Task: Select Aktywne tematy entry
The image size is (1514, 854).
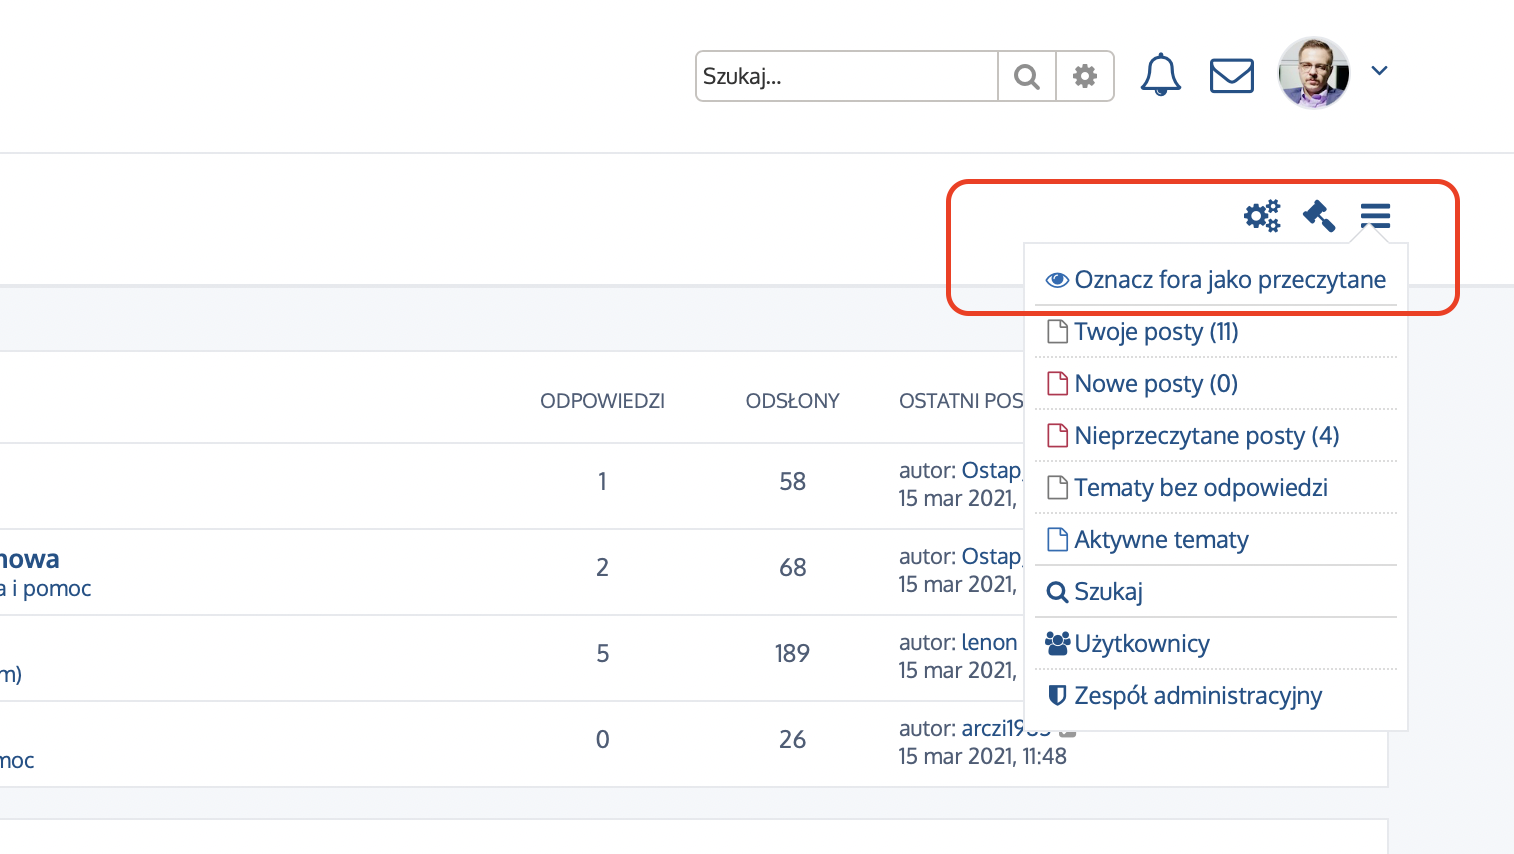Action: pos(1160,540)
